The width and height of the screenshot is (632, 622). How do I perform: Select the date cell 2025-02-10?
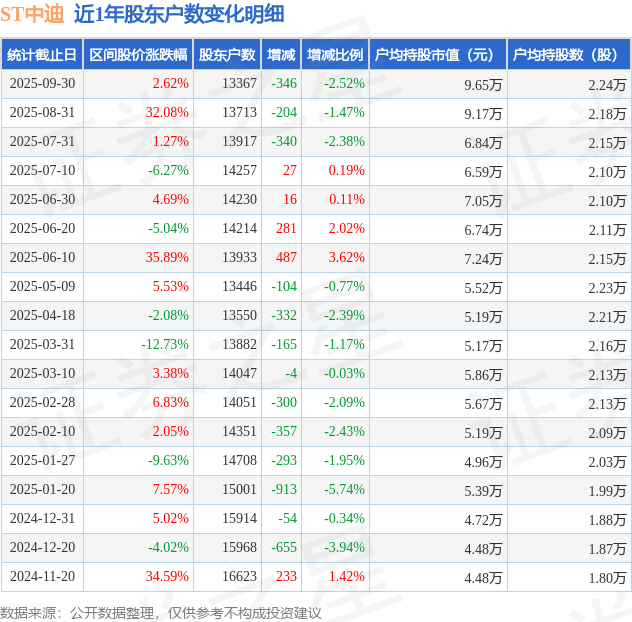pos(42,431)
